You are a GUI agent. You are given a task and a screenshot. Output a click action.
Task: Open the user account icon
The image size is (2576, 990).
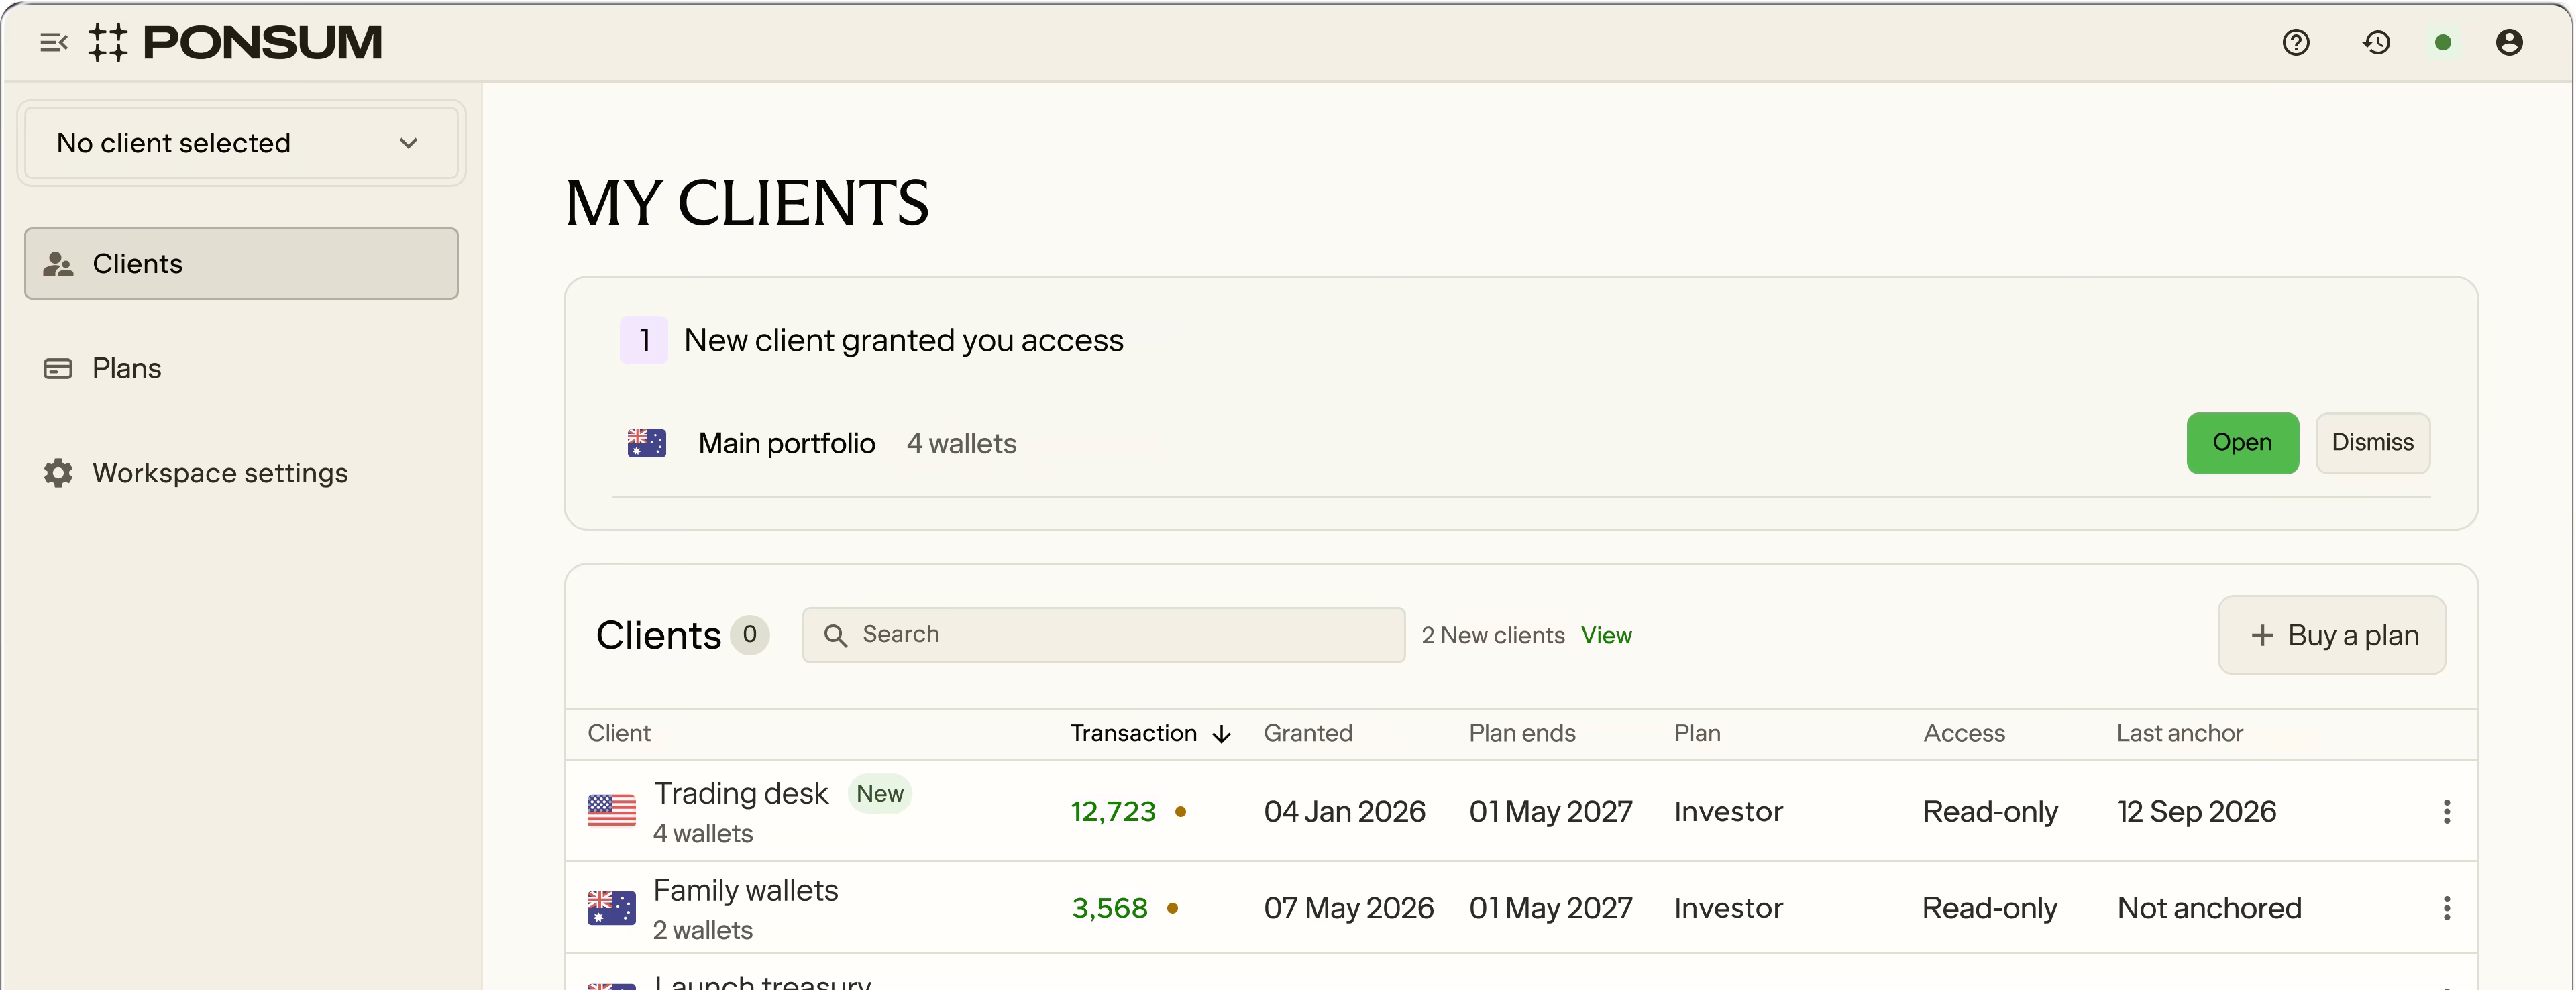click(2509, 42)
